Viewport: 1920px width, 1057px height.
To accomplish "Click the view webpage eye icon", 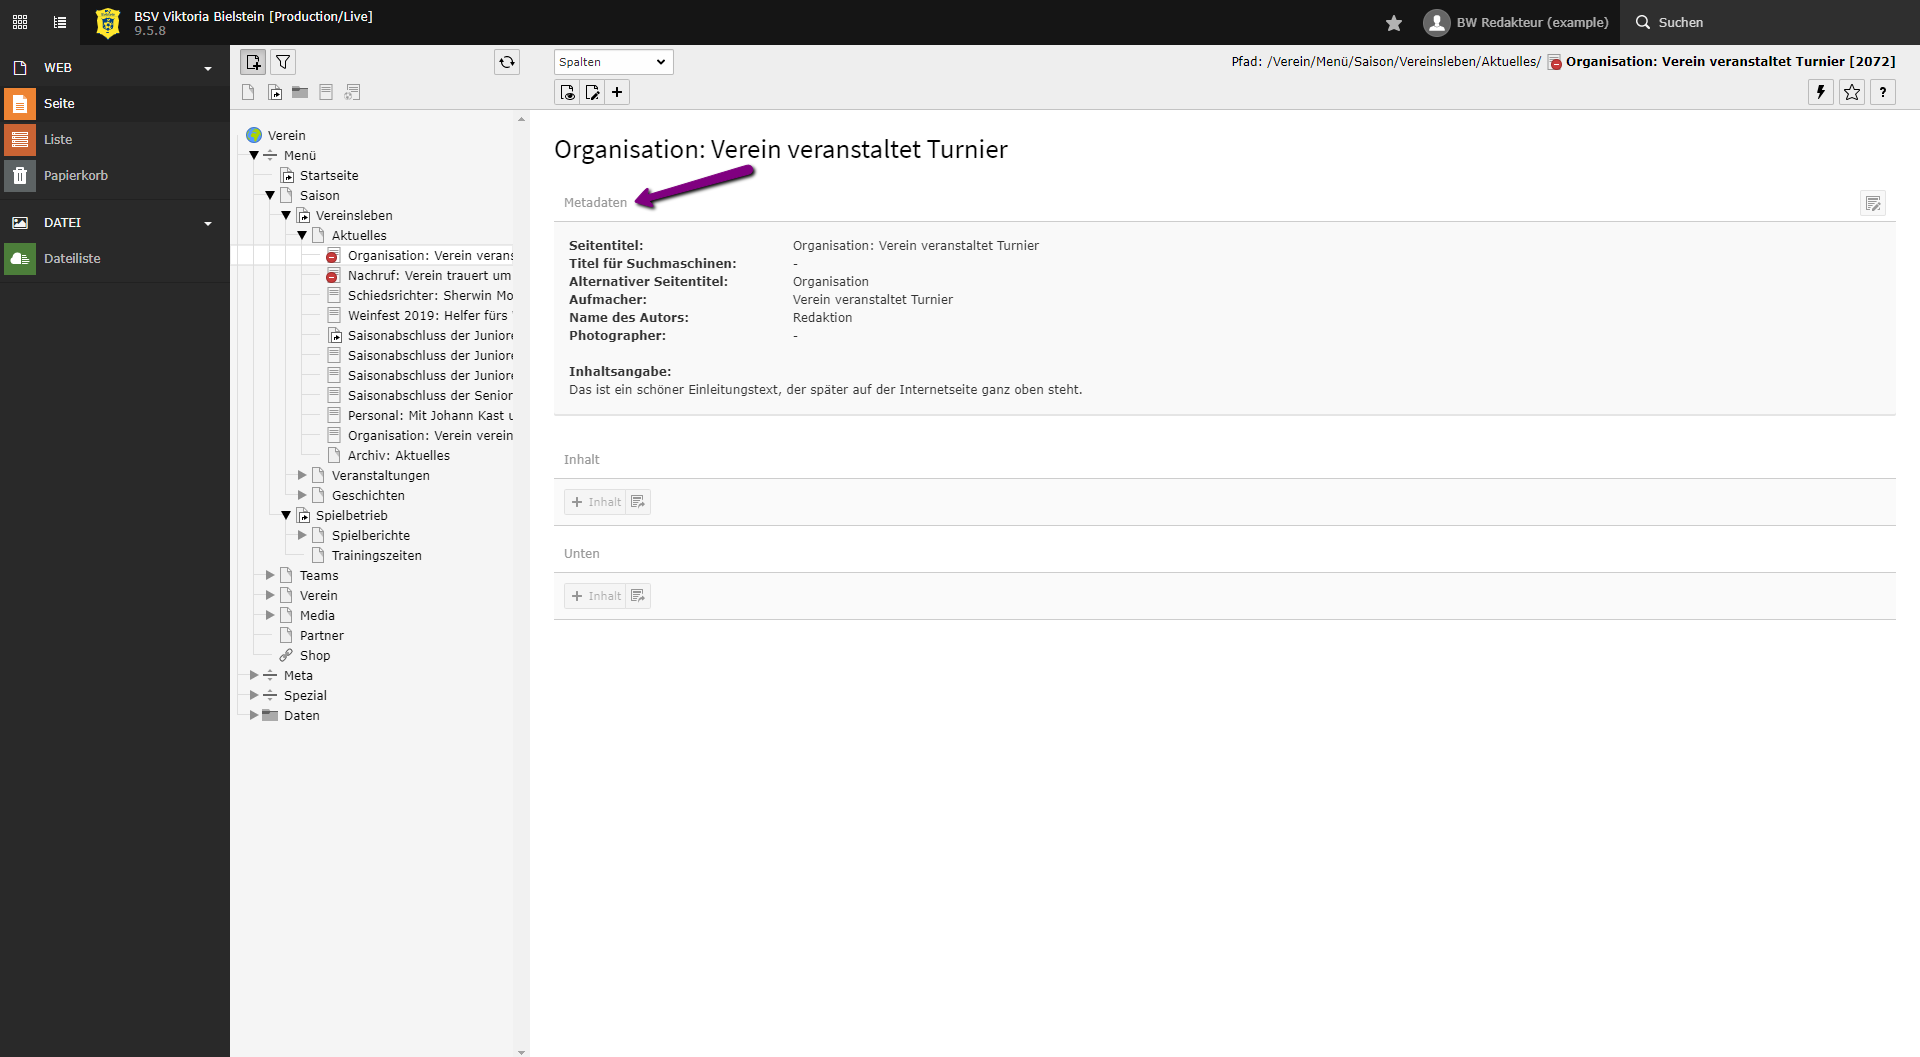I will coord(568,92).
